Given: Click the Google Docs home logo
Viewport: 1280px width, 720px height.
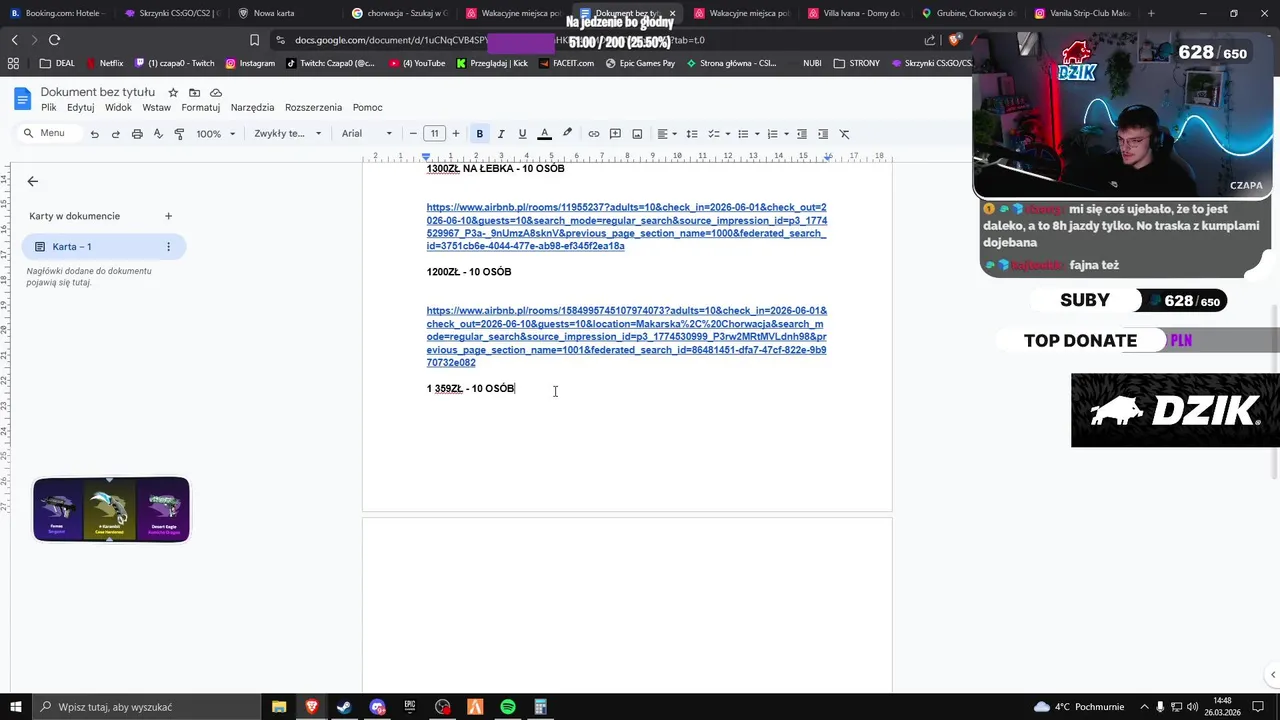Looking at the screenshot, I should pos(23,98).
